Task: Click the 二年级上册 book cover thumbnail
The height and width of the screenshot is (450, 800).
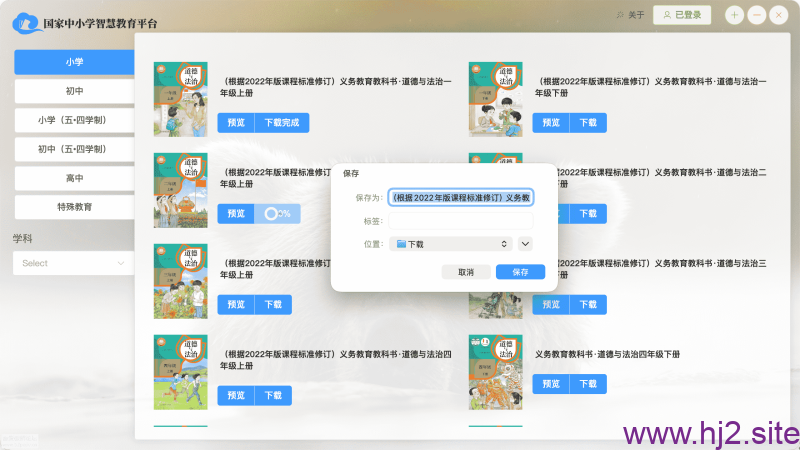Action: pyautogui.click(x=181, y=190)
